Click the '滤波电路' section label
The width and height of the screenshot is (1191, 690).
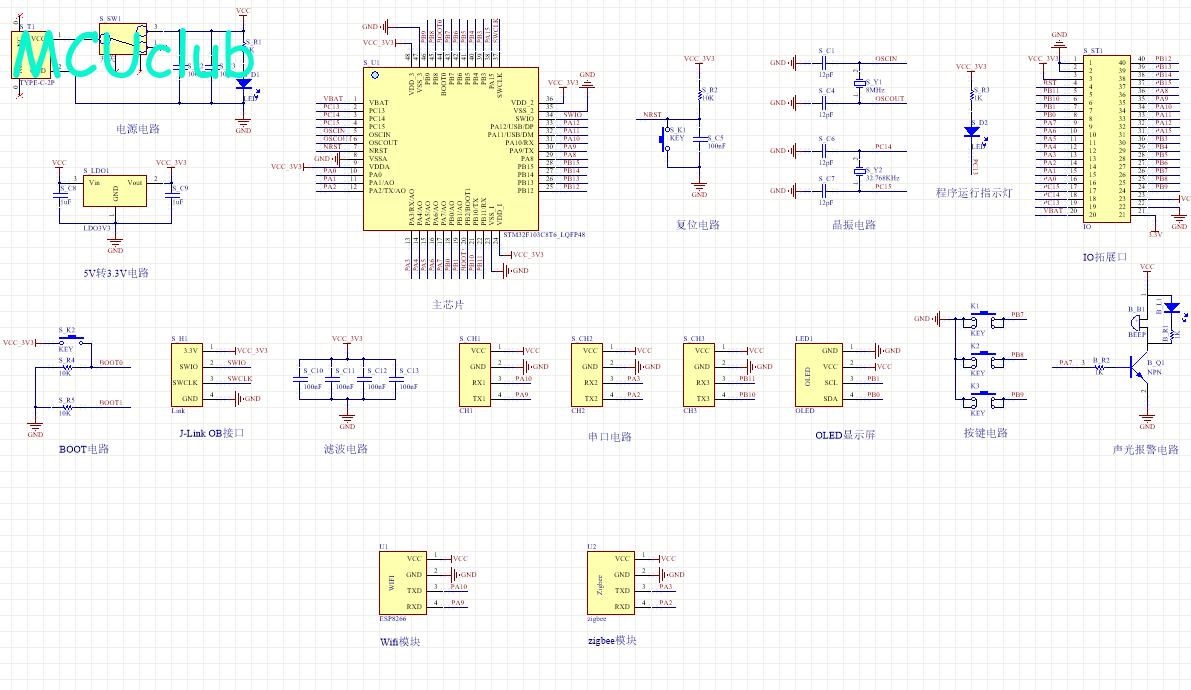(346, 449)
